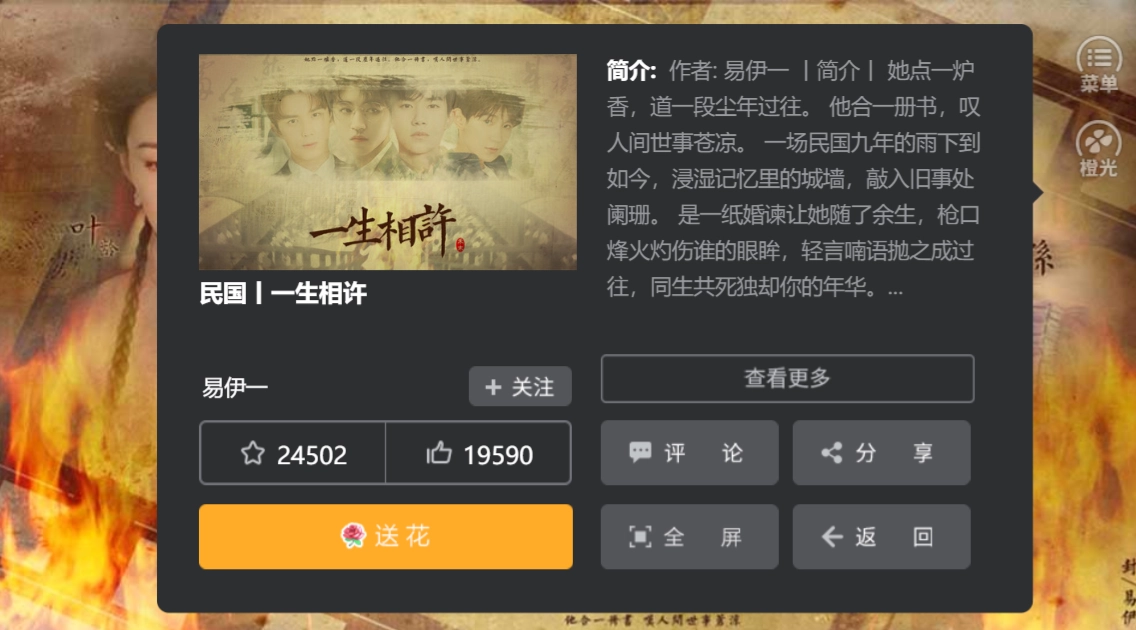
Task: Select the 分享 button label
Action: (894, 453)
